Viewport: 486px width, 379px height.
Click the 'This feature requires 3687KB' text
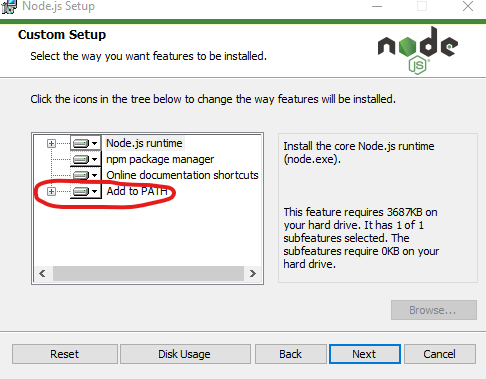pyautogui.click(x=361, y=238)
